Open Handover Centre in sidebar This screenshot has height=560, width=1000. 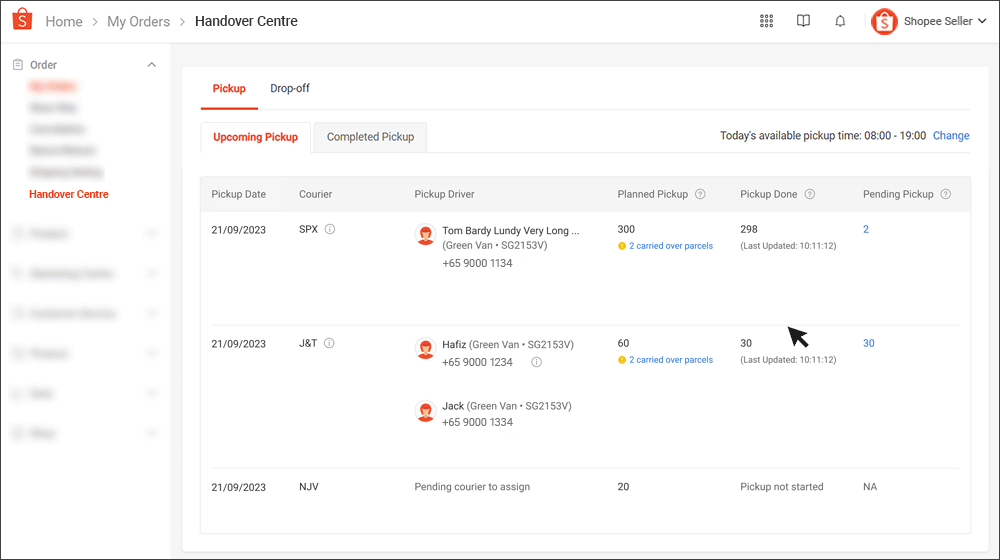(69, 194)
